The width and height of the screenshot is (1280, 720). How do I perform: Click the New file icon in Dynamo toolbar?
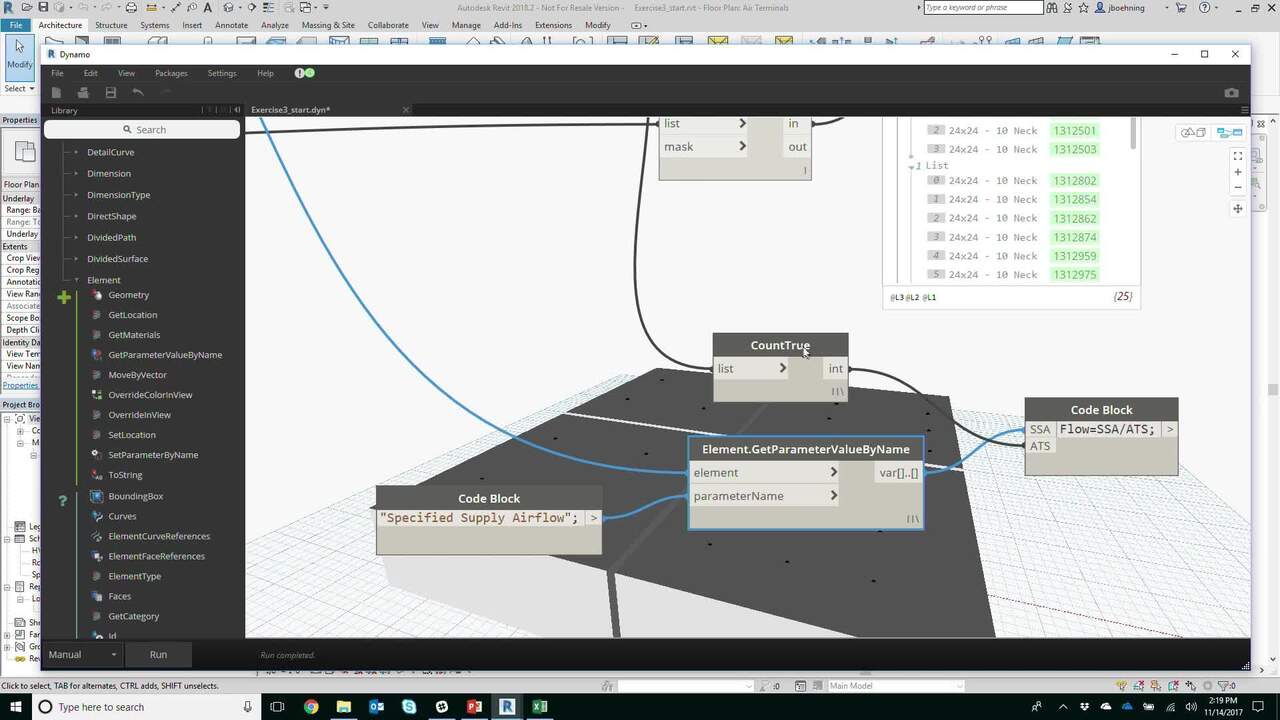57,93
